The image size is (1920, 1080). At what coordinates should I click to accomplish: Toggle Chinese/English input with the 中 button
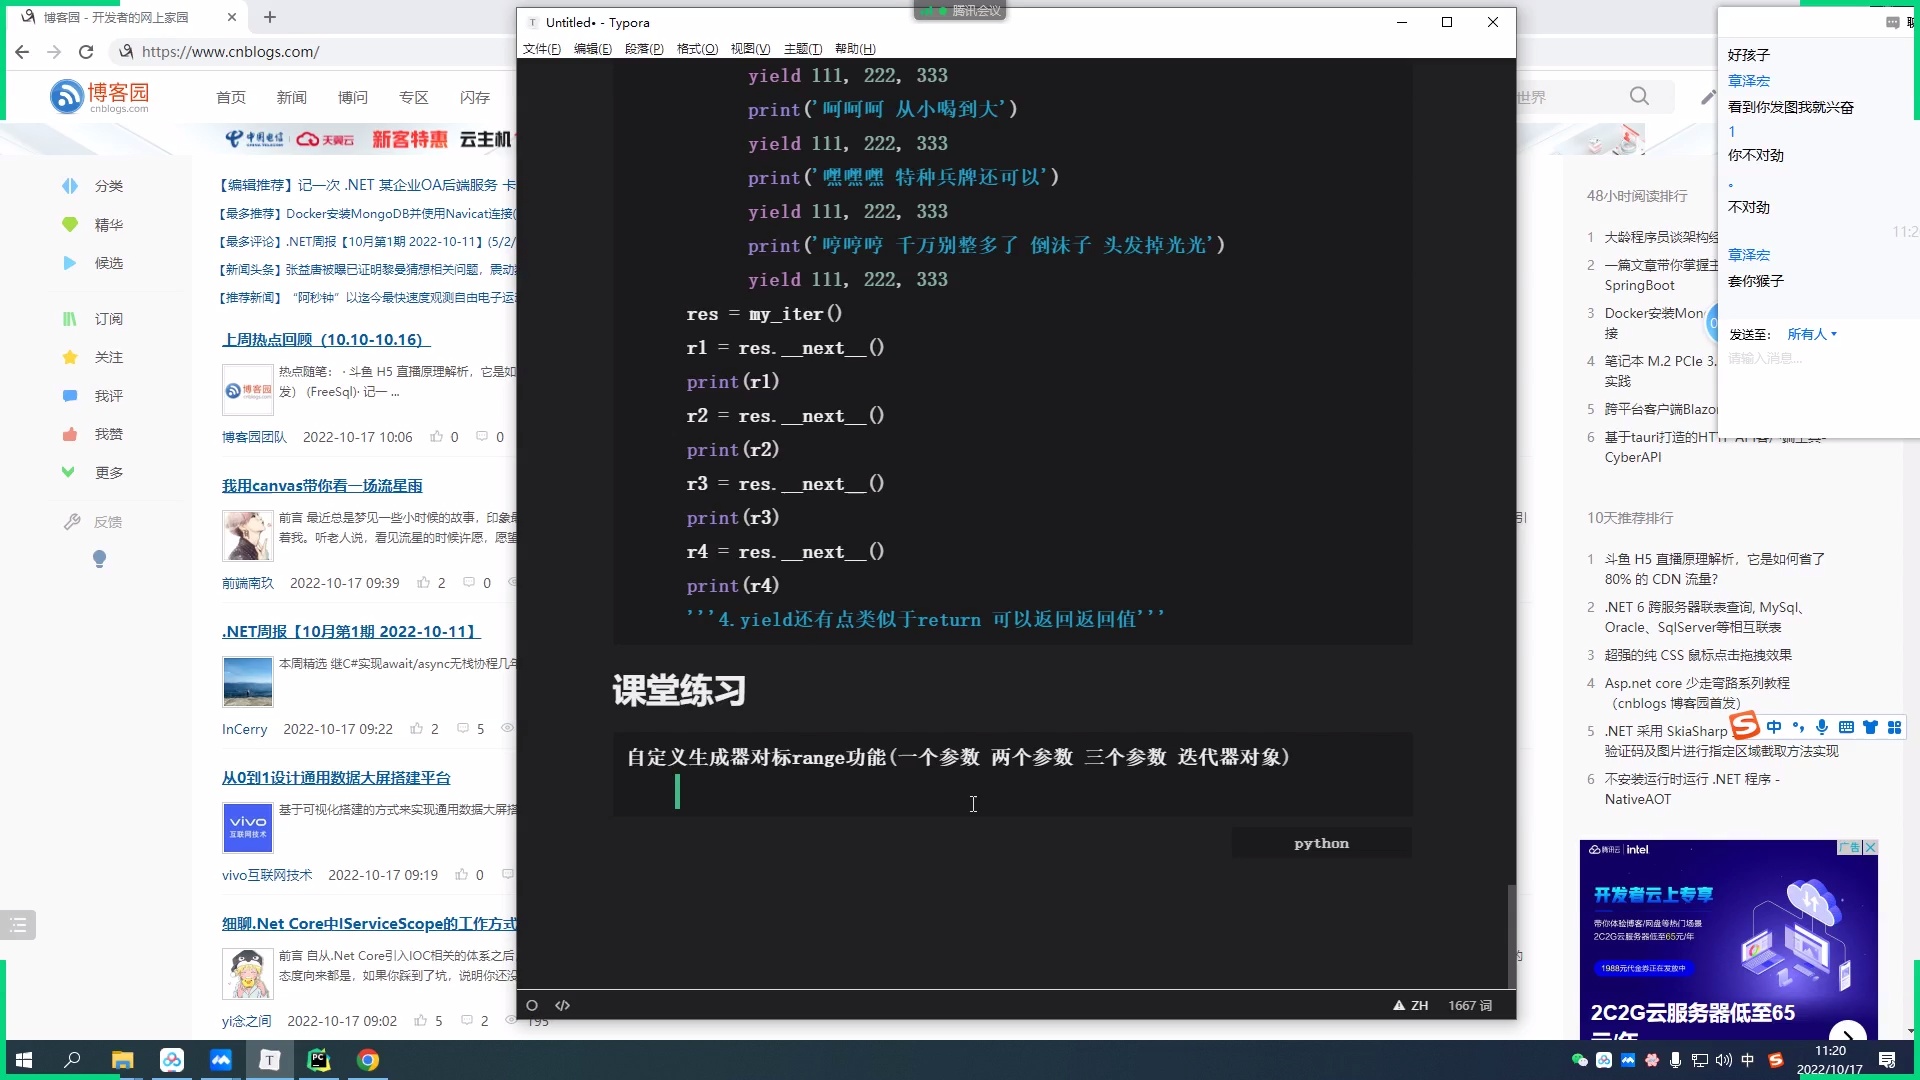(x=1775, y=727)
